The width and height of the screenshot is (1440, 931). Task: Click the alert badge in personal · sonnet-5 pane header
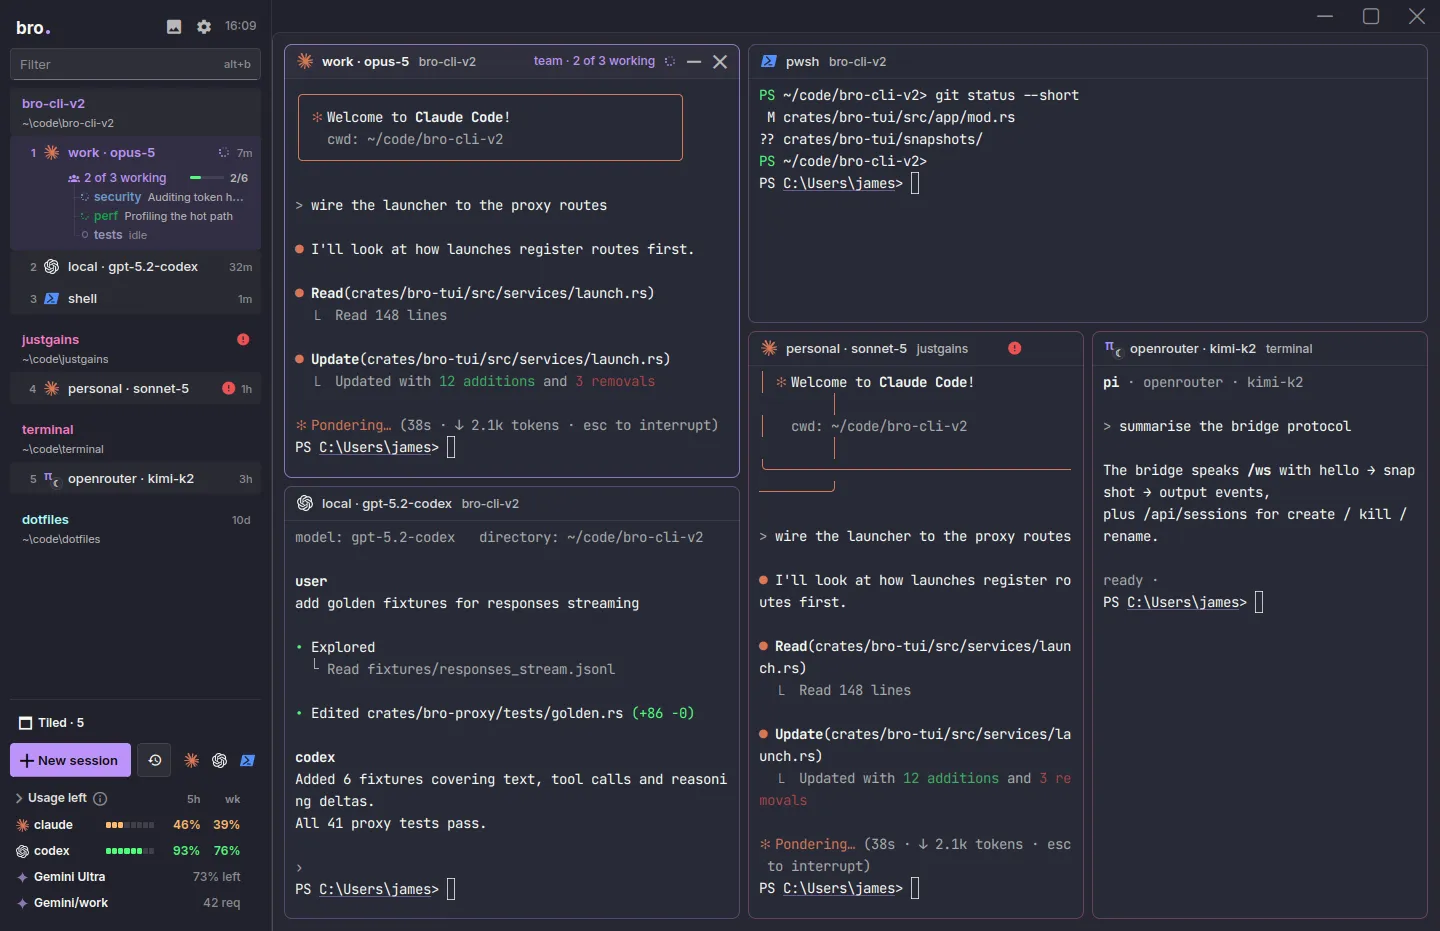pyautogui.click(x=1015, y=349)
